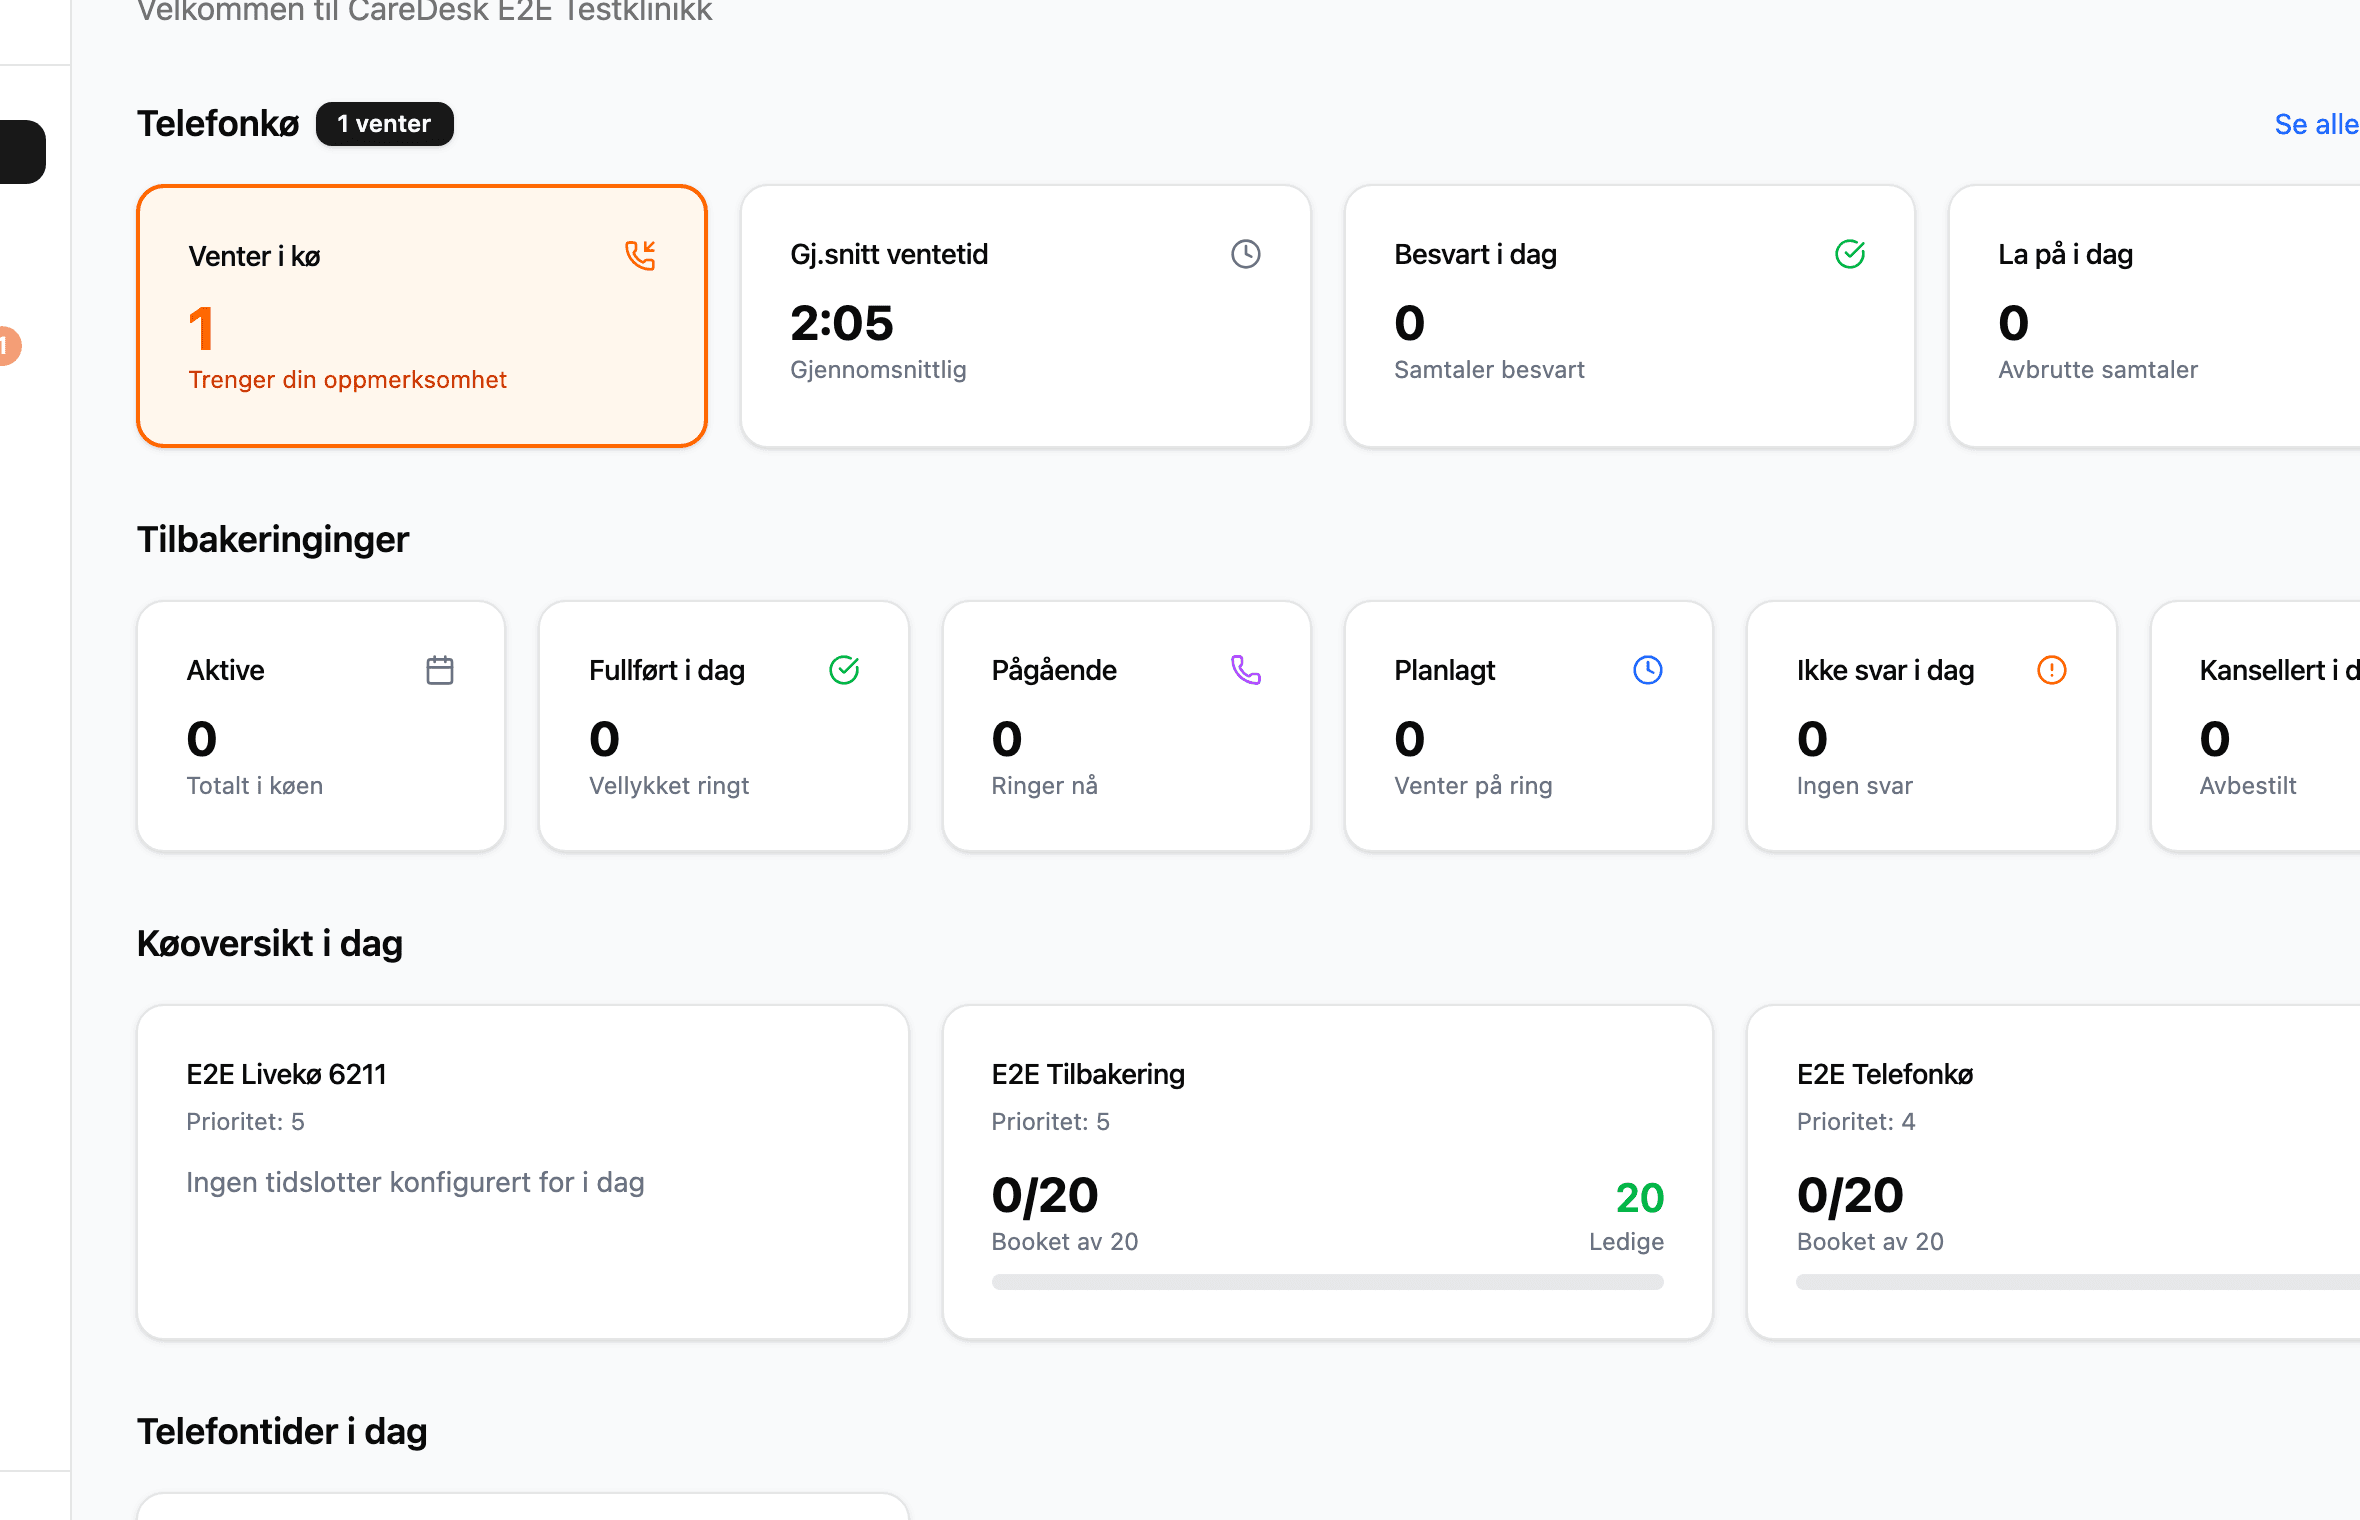
Task: Click the green check icon on Besvart i dag
Action: tap(1850, 254)
